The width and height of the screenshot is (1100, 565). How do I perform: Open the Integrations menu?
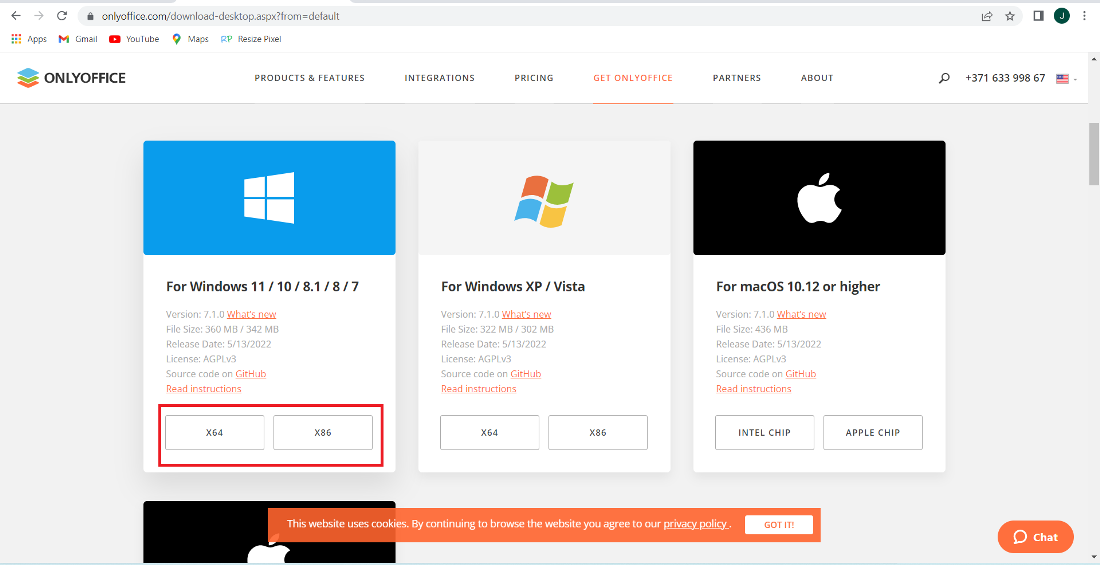click(x=440, y=78)
